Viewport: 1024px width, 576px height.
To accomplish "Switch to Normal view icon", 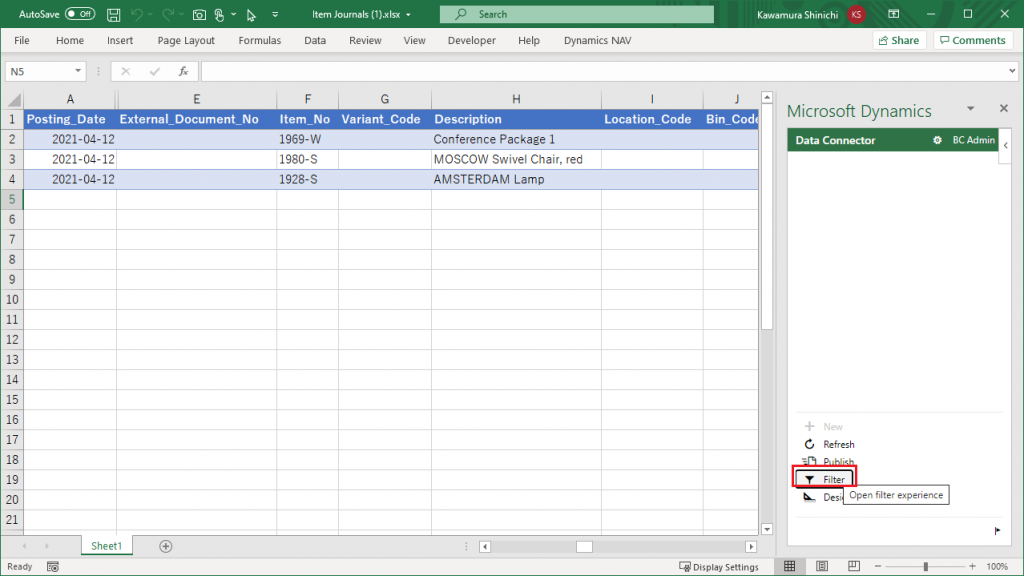I will point(790,566).
